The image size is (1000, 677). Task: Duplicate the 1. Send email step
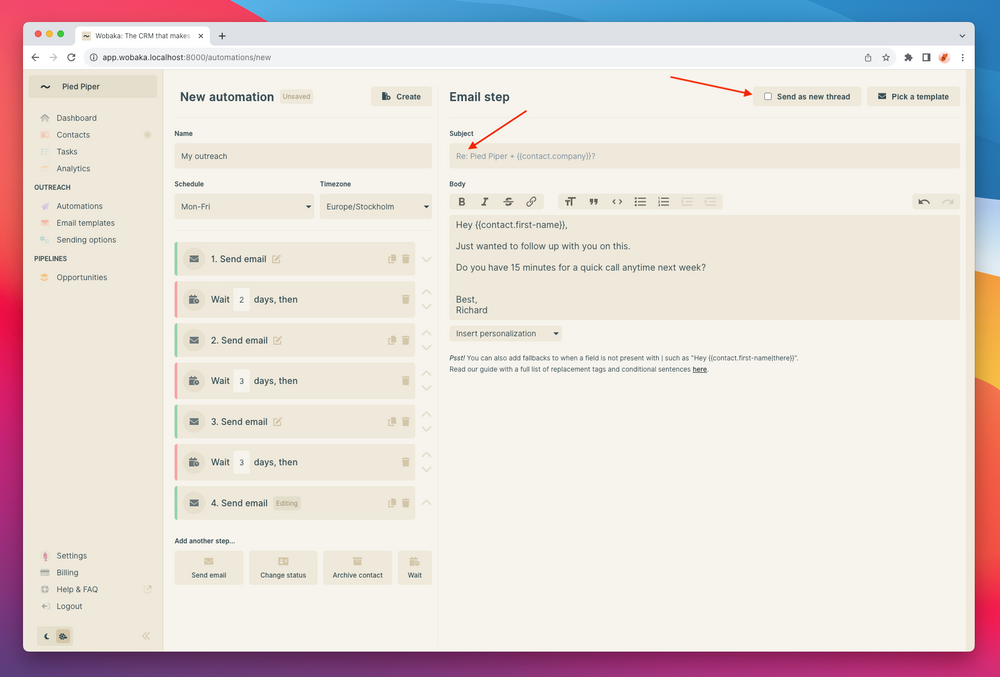tap(392, 259)
